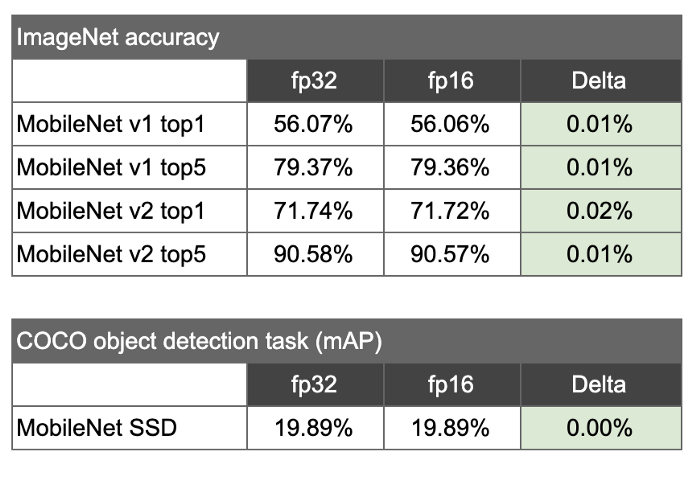This screenshot has width=700, height=484.
Task: Select the 90.57% cell
Action: (450, 254)
